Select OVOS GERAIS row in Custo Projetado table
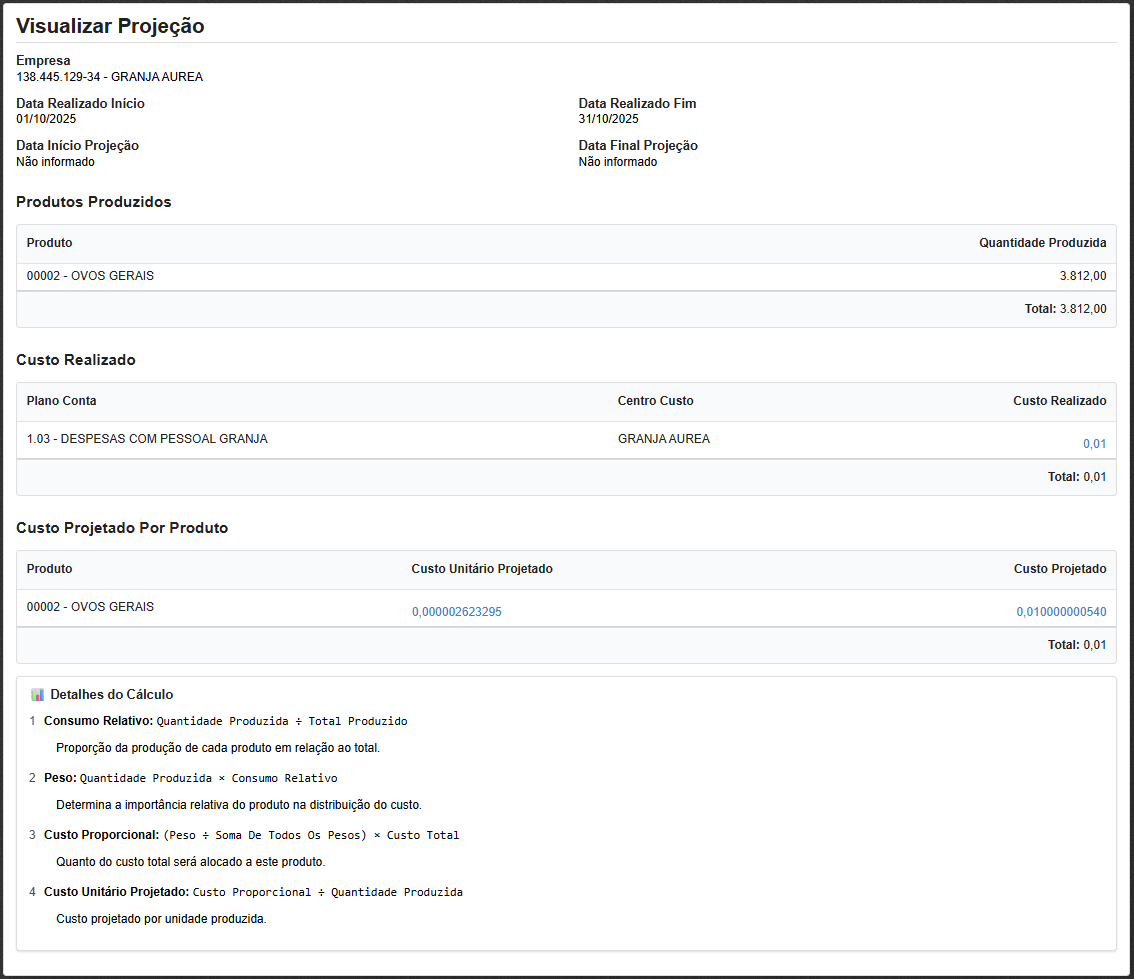This screenshot has height=979, width=1134. (90, 607)
